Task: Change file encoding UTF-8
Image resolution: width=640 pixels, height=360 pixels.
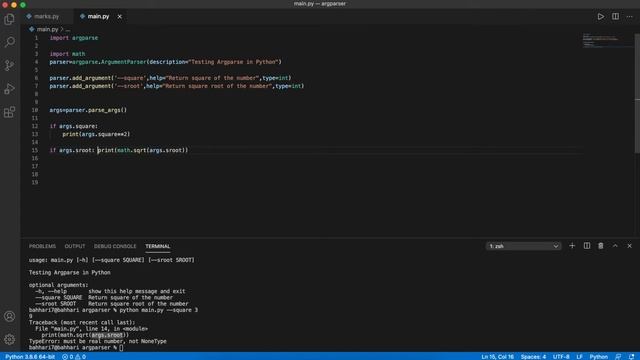Action: 561,356
